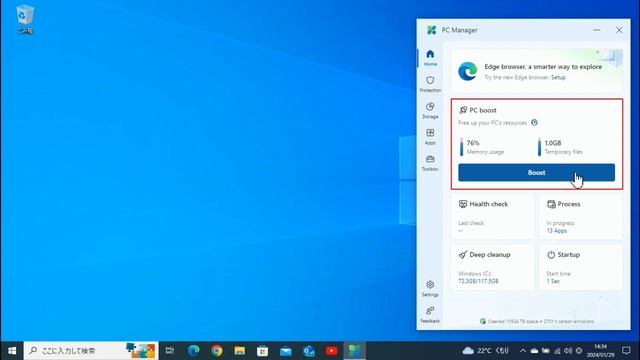The image size is (640, 360).
Task: Open the Mail app from taskbar
Action: 286,351
